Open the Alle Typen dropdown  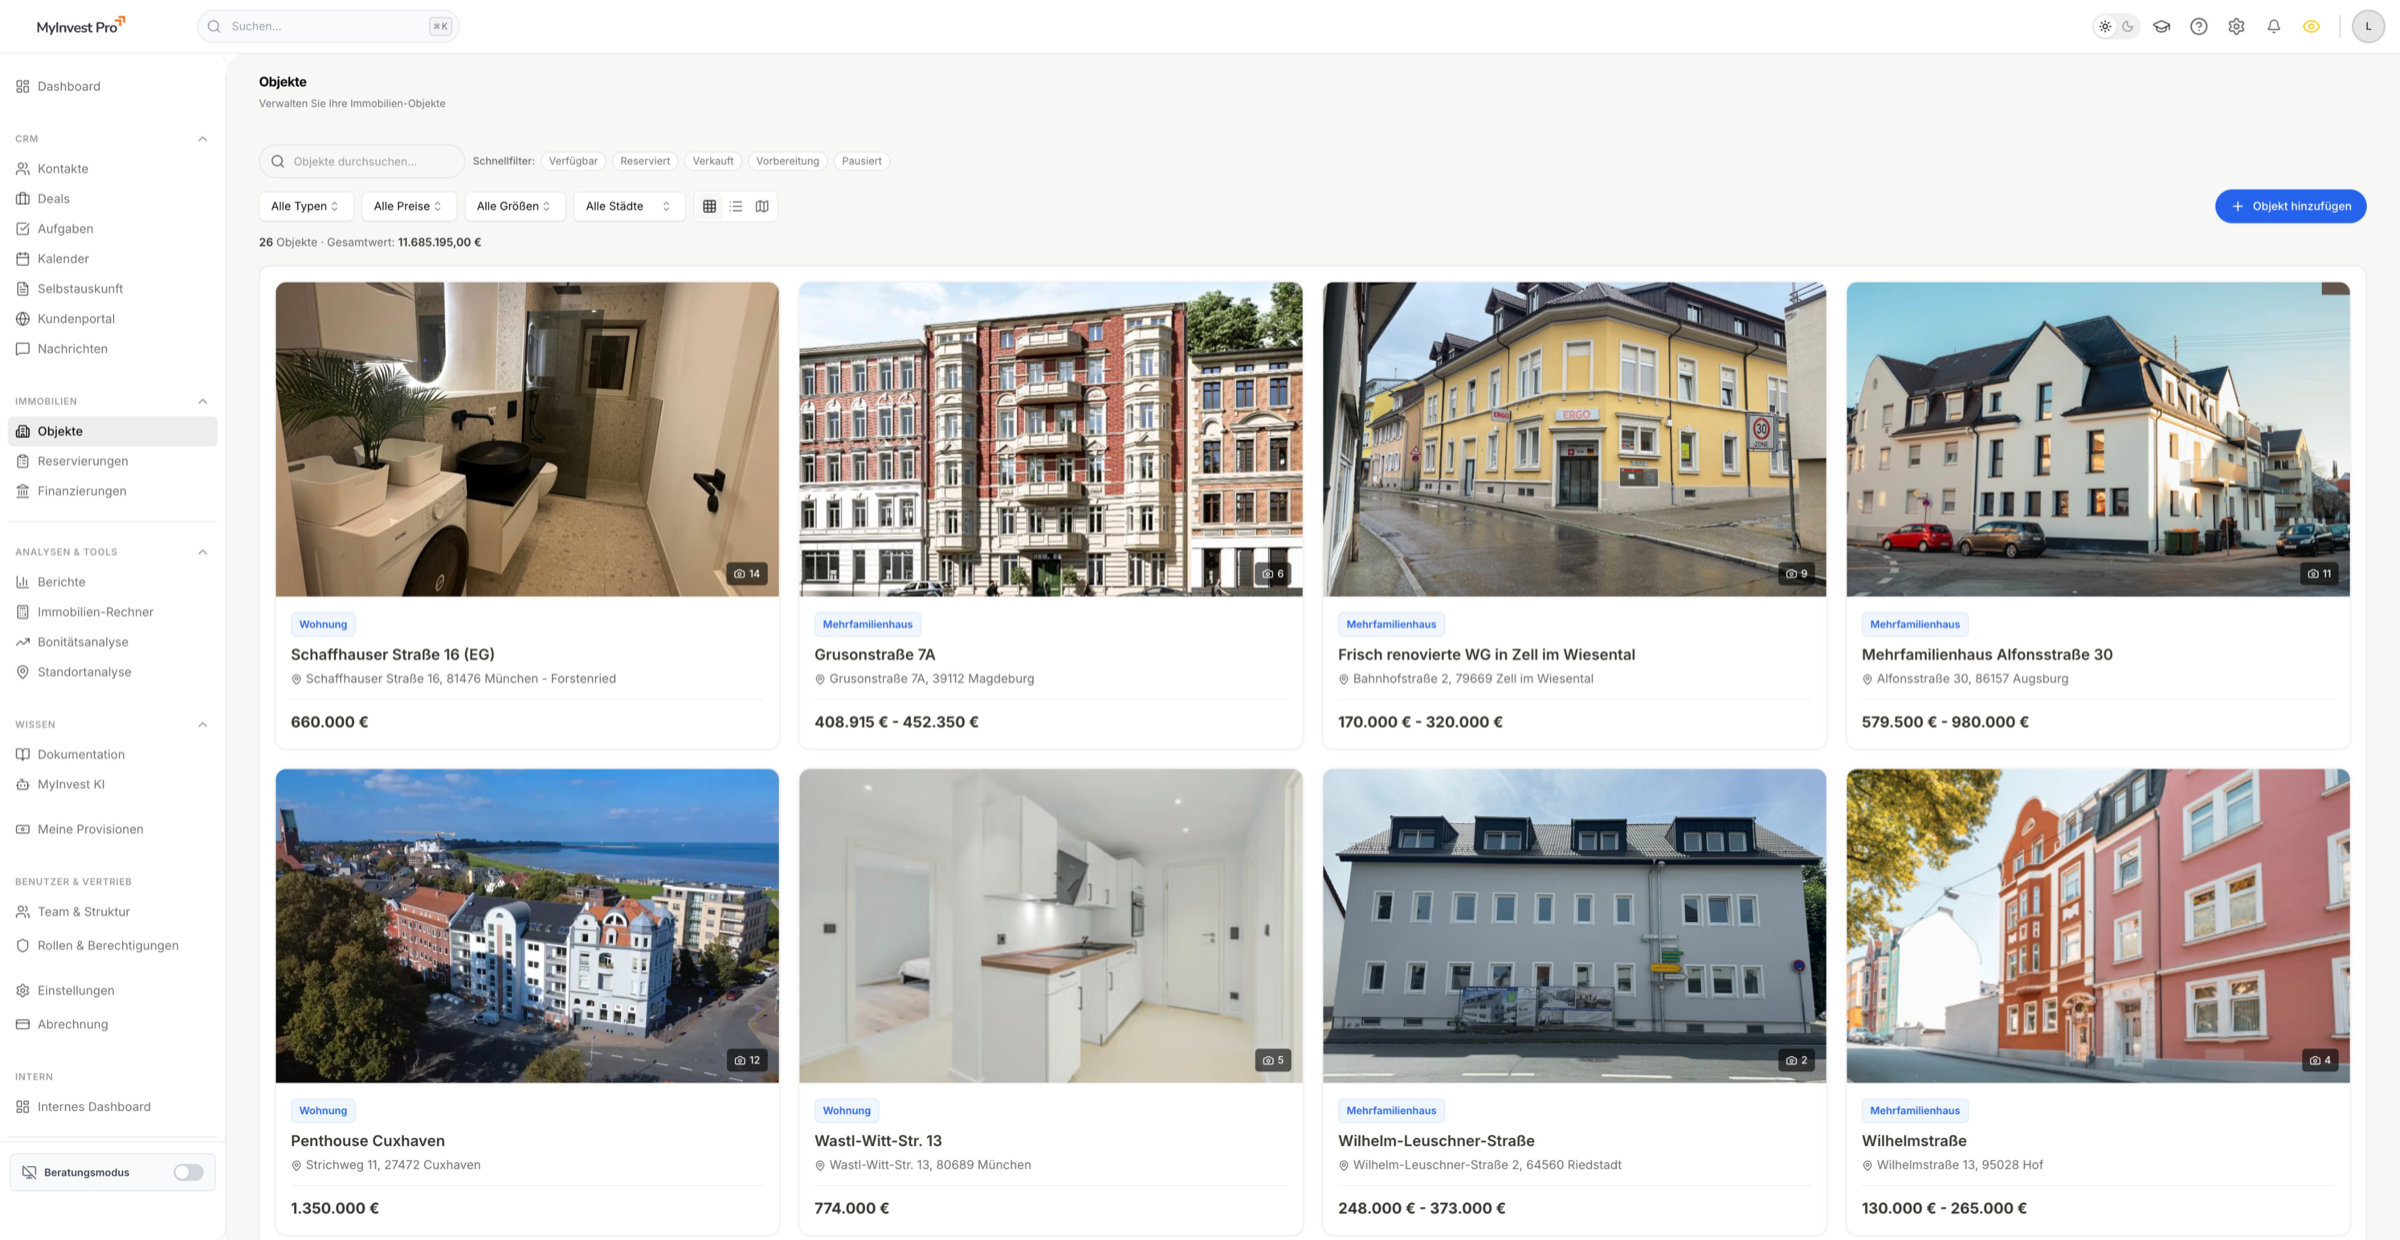[305, 206]
